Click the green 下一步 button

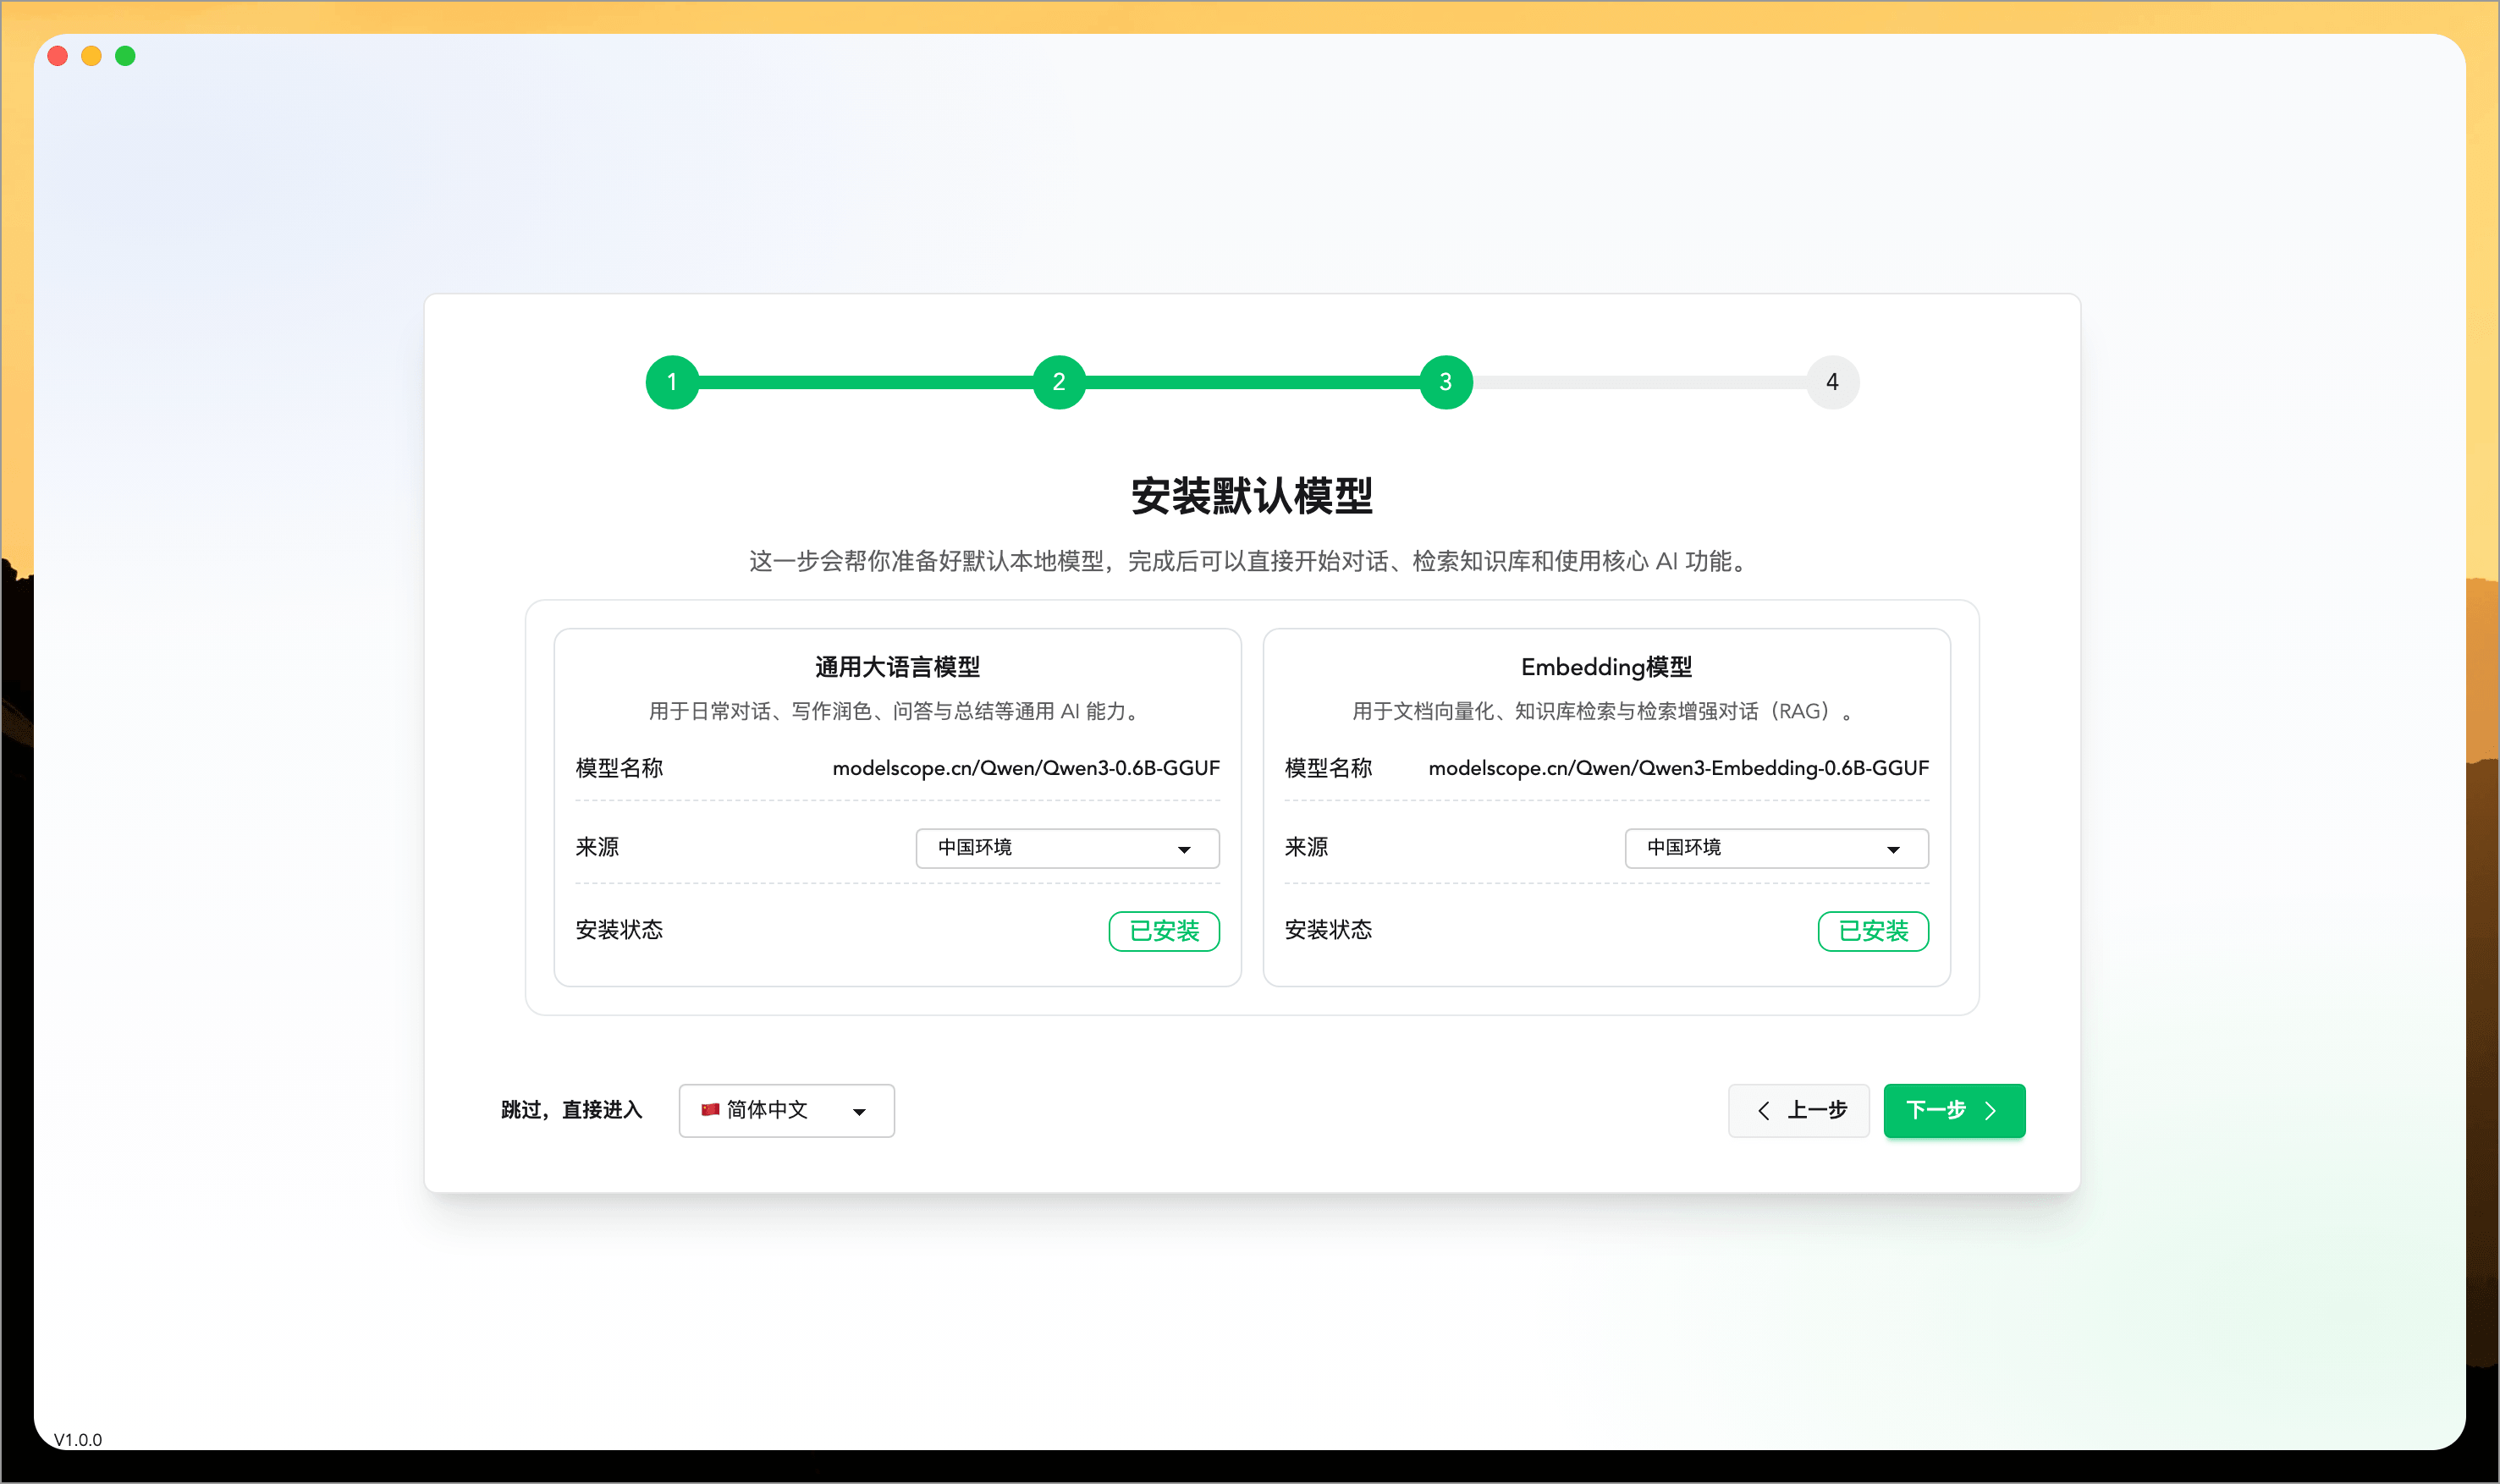[x=1953, y=1110]
